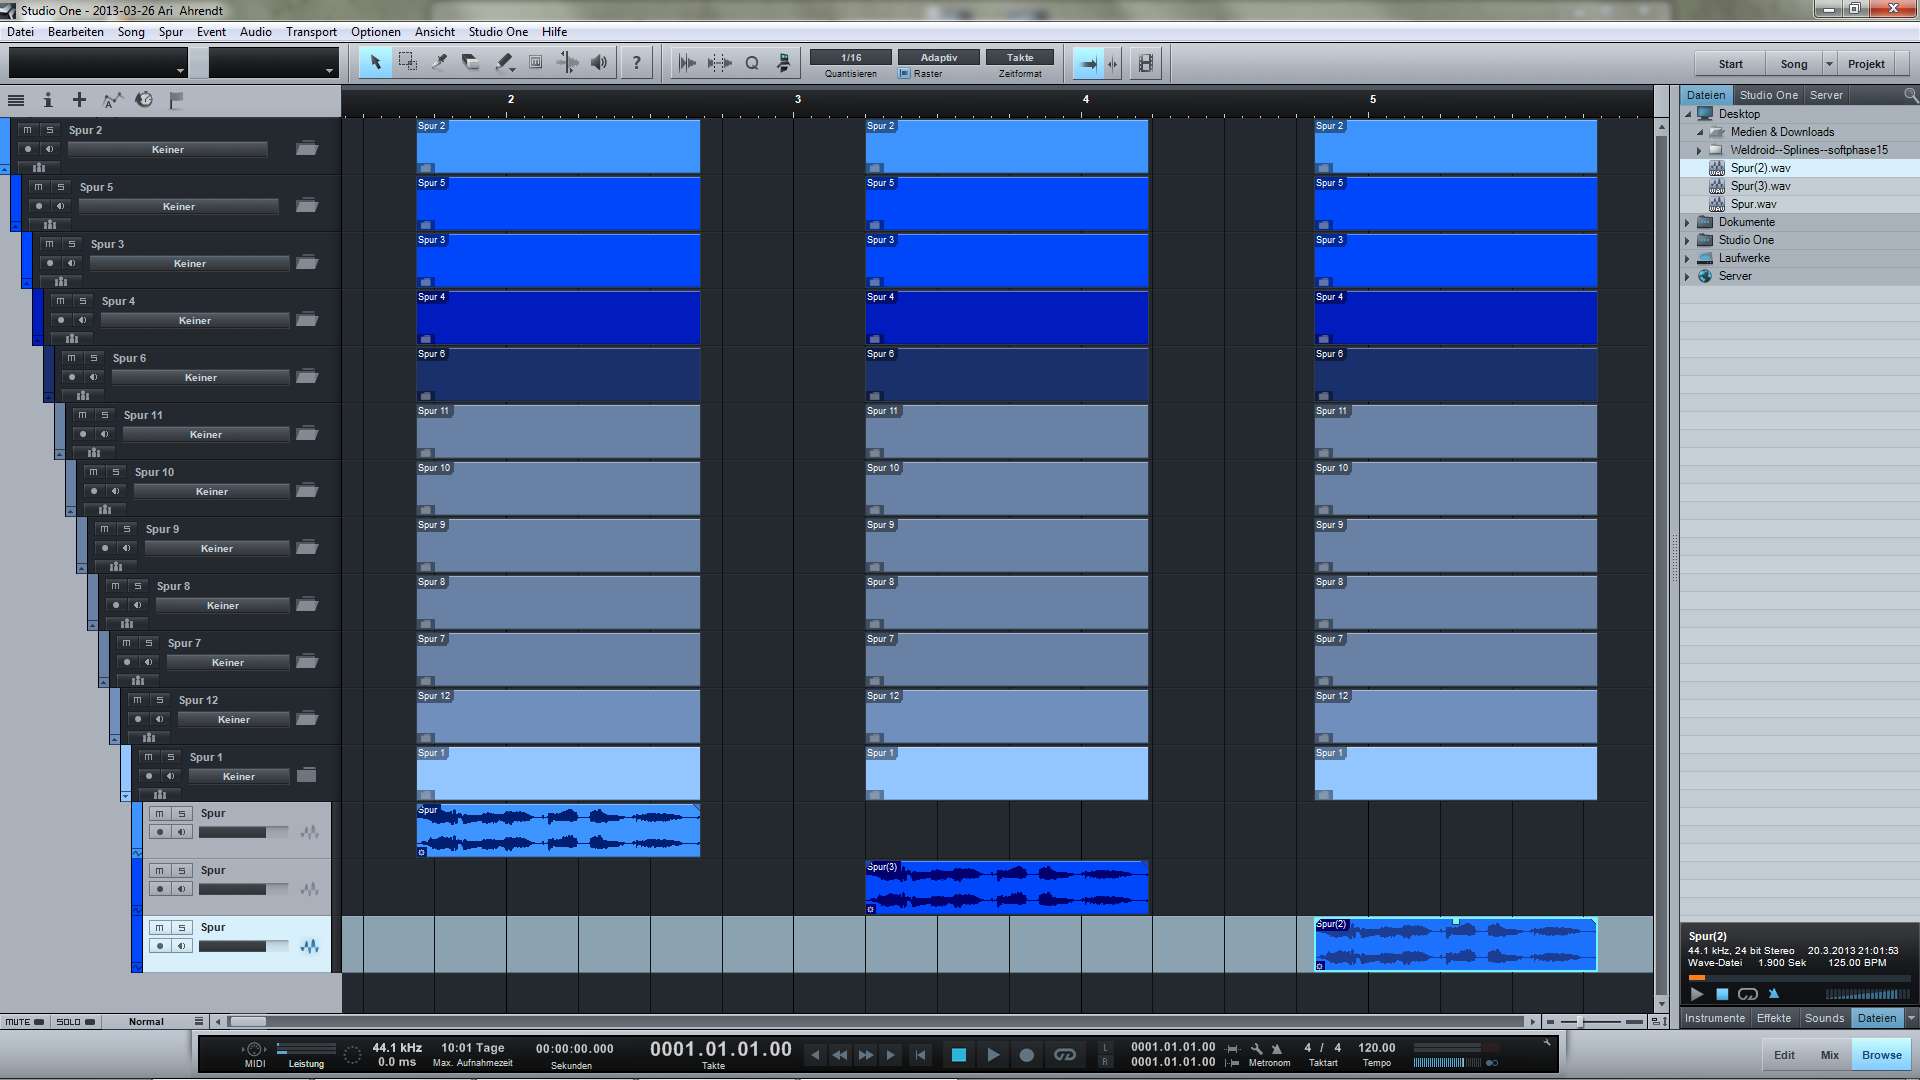Screen dimensions: 1920x1080
Task: Adjust the browser preview volume slider
Action: [x=1867, y=995]
